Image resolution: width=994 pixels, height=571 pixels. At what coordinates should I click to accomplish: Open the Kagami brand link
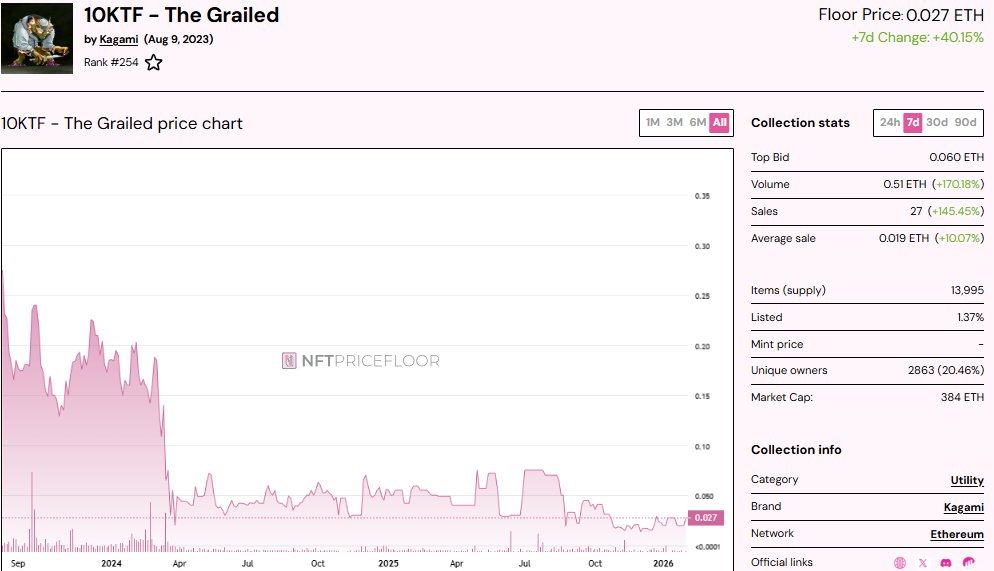[964, 507]
